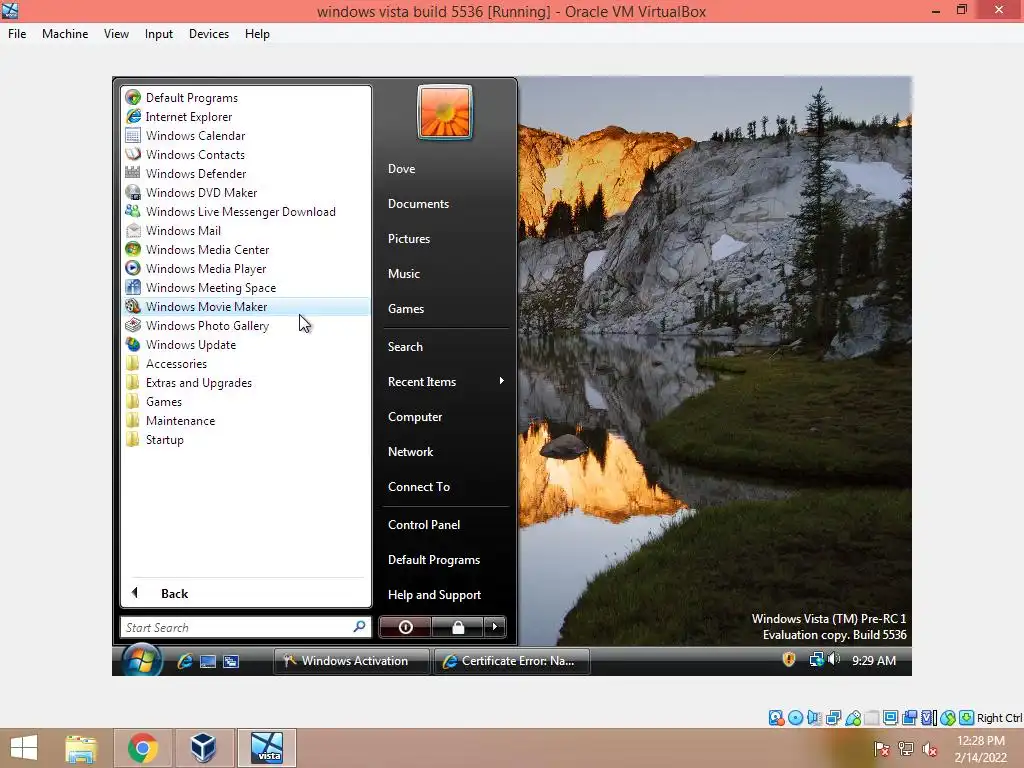Open Documents from the Start menu

coord(445,204)
